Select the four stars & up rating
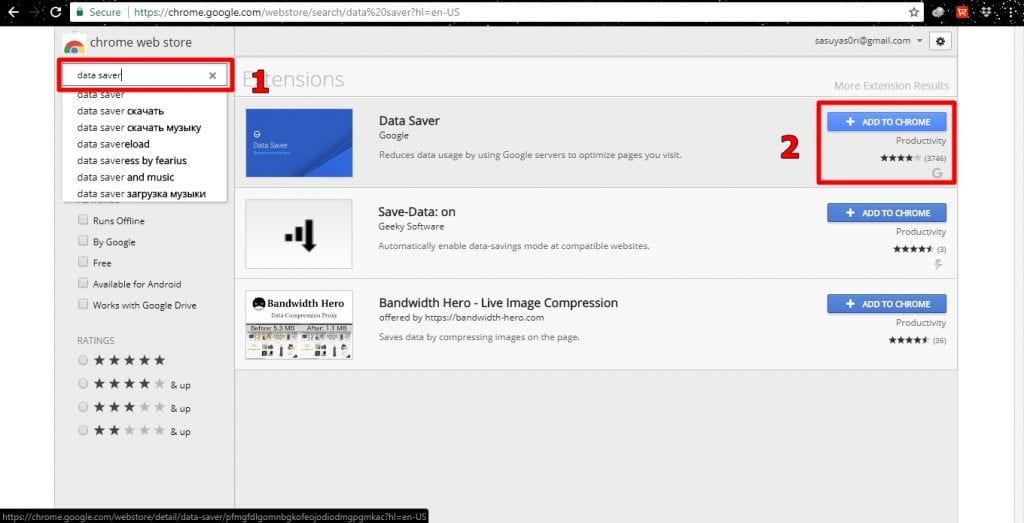This screenshot has width=1024, height=523. coord(83,383)
